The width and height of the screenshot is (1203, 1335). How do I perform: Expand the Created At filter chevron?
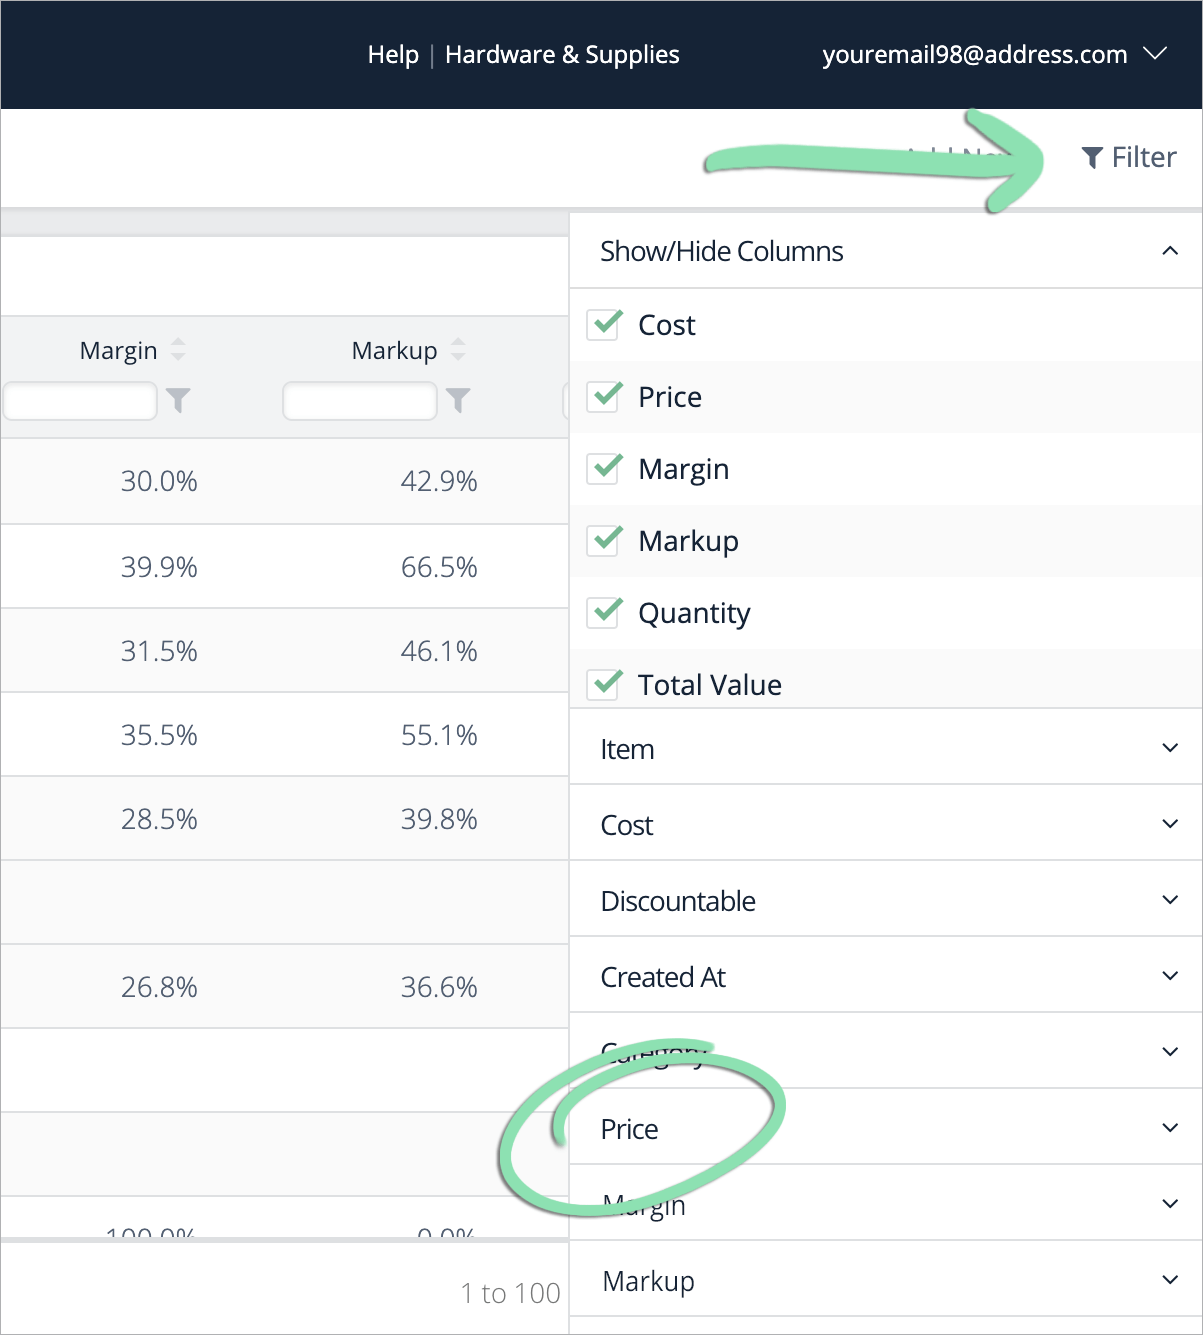coord(1170,975)
